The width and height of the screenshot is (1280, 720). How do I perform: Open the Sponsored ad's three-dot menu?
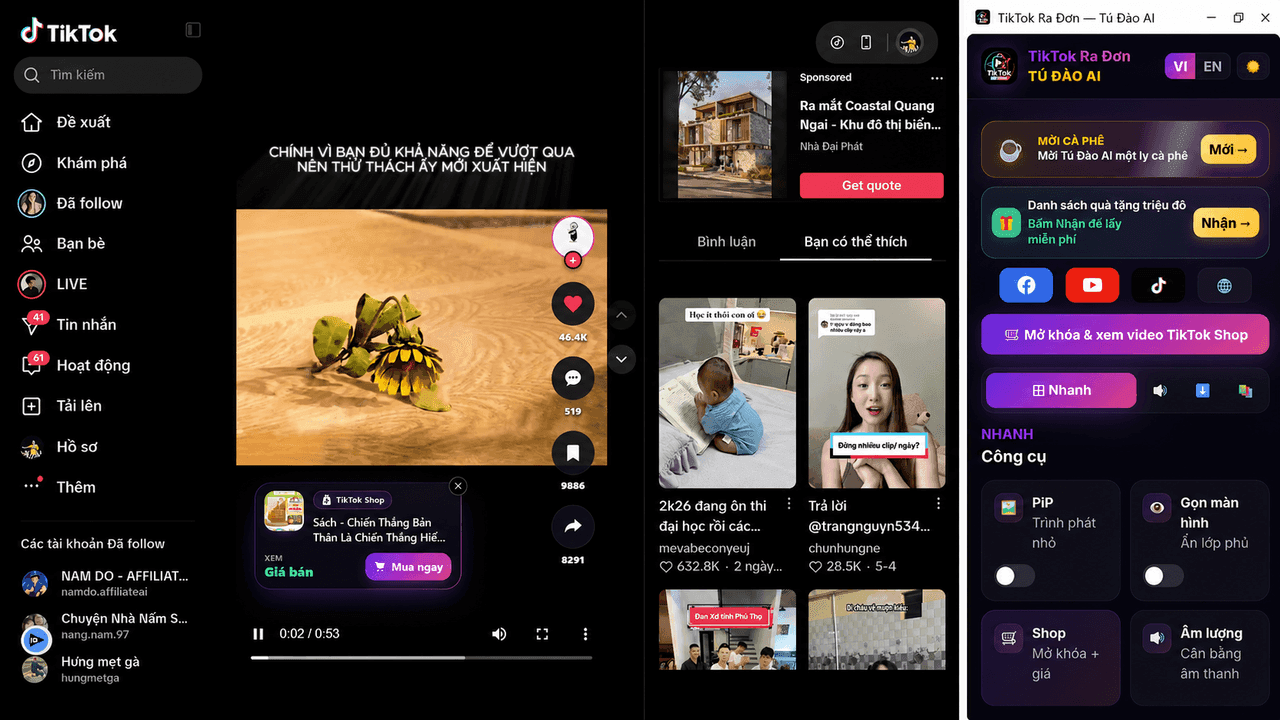click(937, 78)
